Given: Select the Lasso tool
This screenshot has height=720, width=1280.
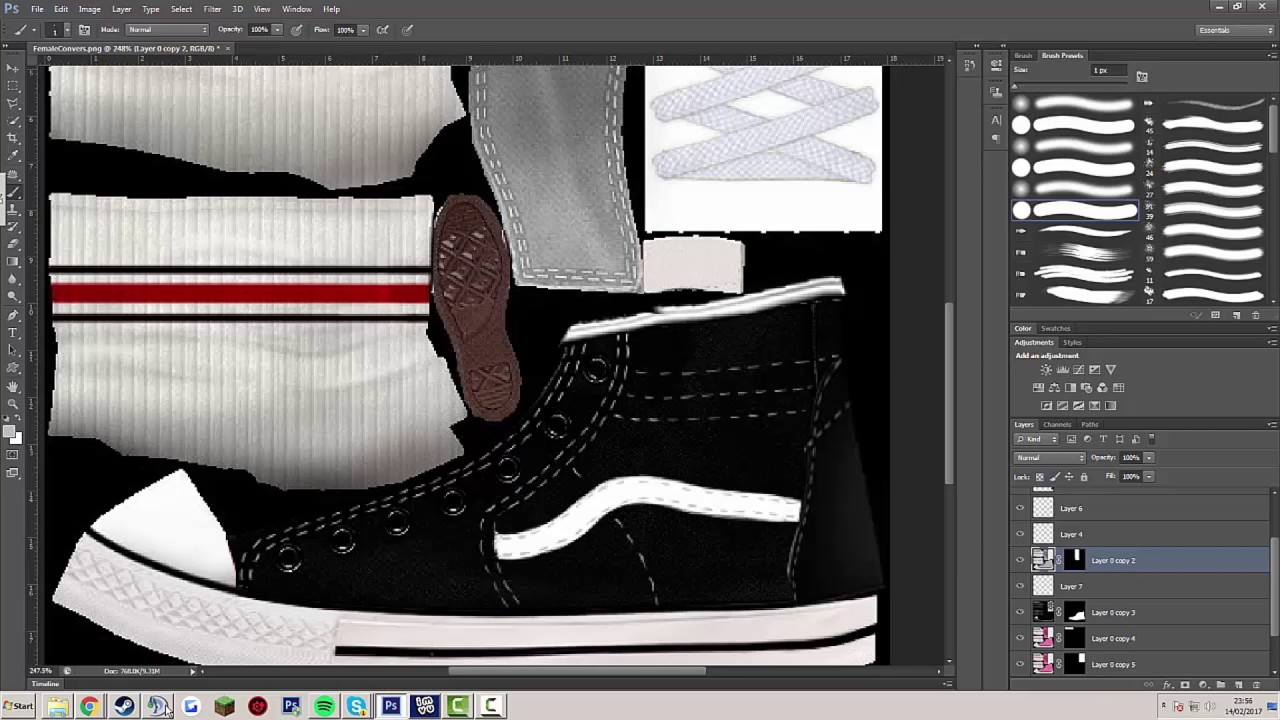Looking at the screenshot, I should [x=13, y=103].
